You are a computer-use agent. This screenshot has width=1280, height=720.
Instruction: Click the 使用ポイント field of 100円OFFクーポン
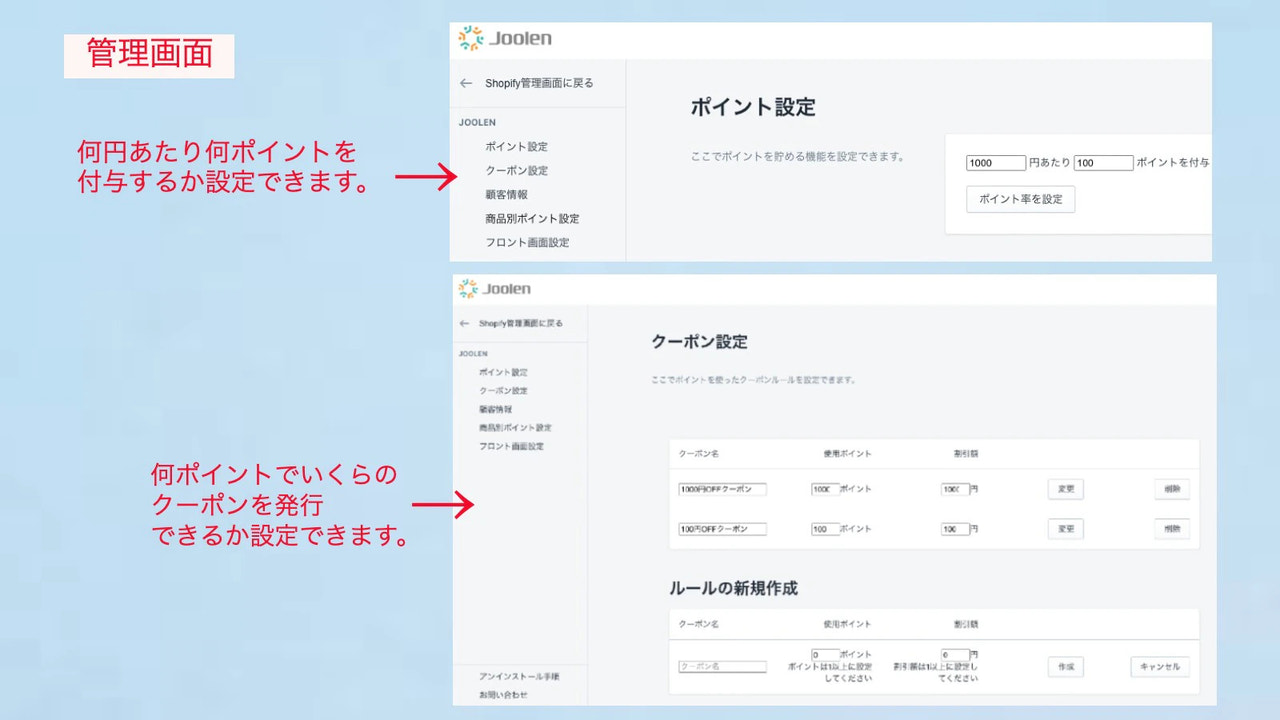point(825,528)
